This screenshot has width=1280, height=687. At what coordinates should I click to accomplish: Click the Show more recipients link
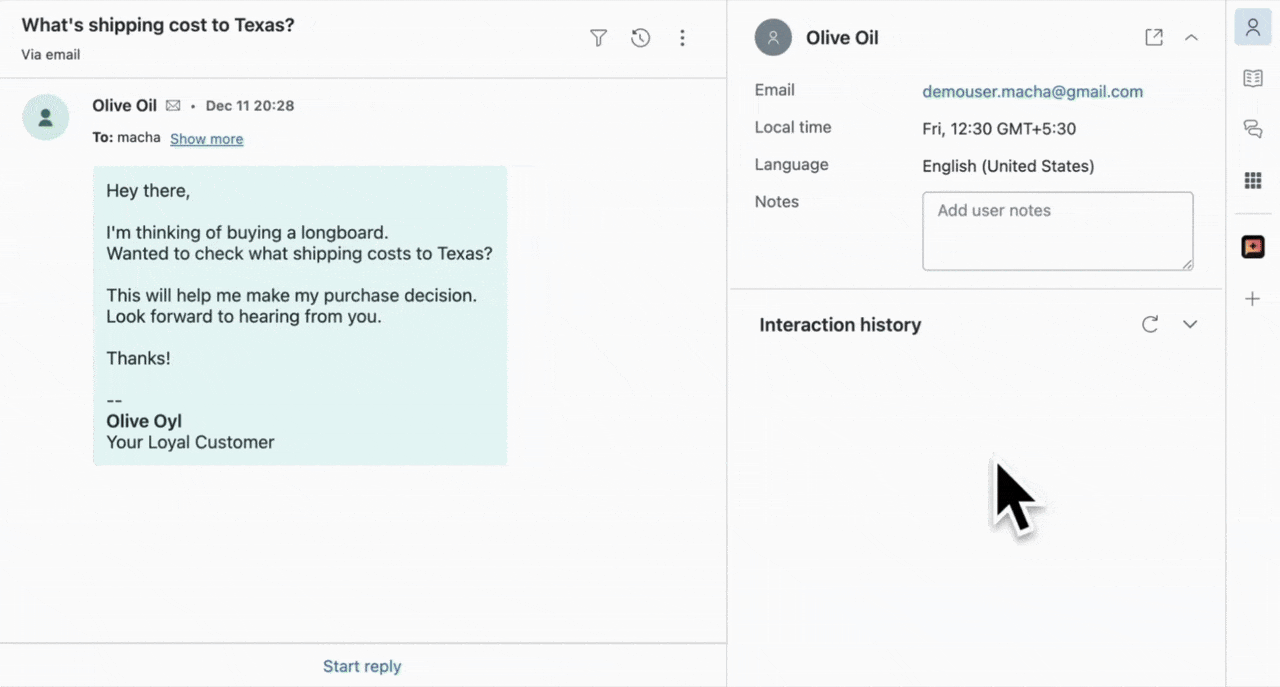pos(206,139)
